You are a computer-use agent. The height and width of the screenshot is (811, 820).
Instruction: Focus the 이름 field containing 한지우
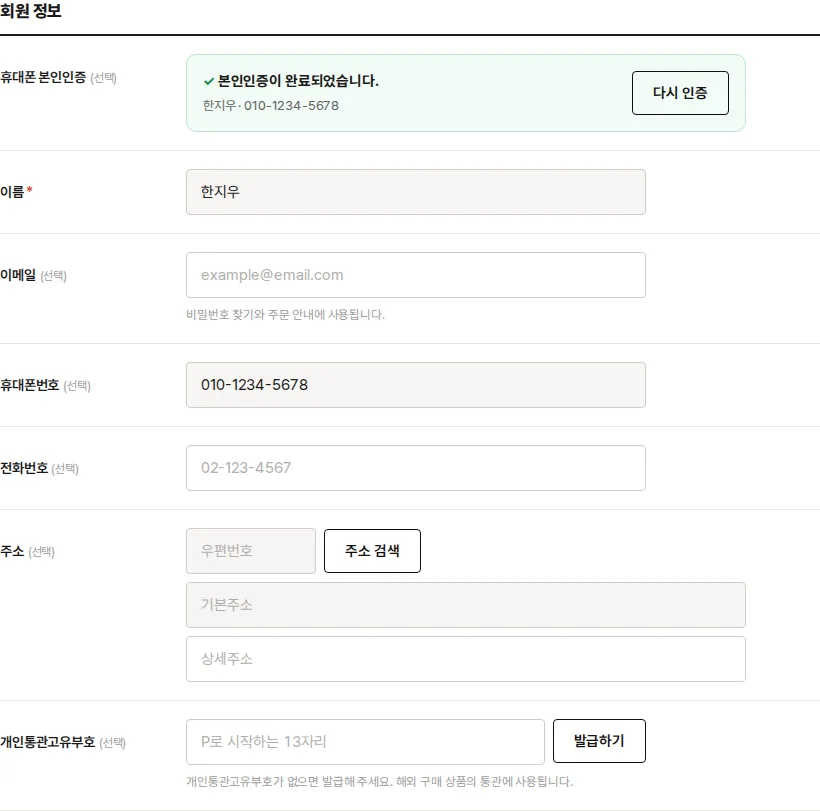[x=416, y=192]
